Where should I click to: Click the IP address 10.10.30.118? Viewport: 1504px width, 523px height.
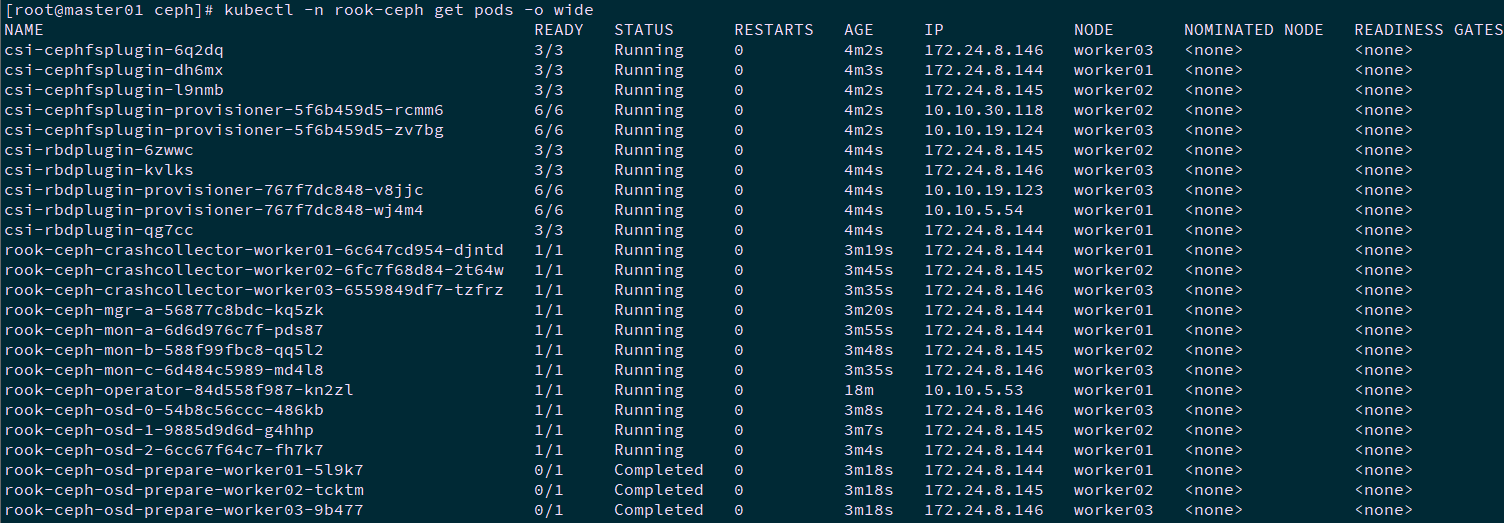click(x=983, y=110)
